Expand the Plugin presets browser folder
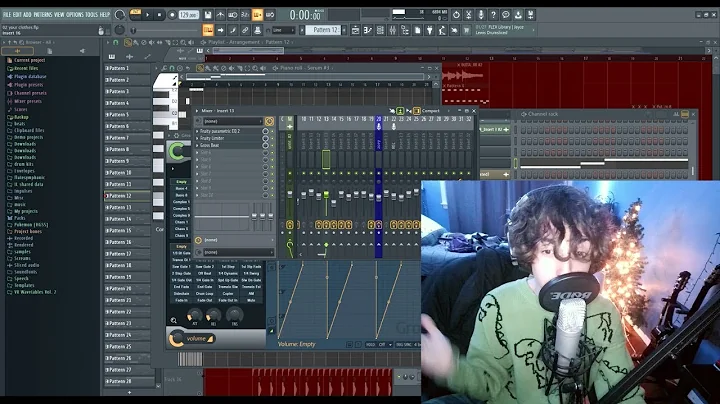This screenshot has height=404, width=720. [x=28, y=85]
